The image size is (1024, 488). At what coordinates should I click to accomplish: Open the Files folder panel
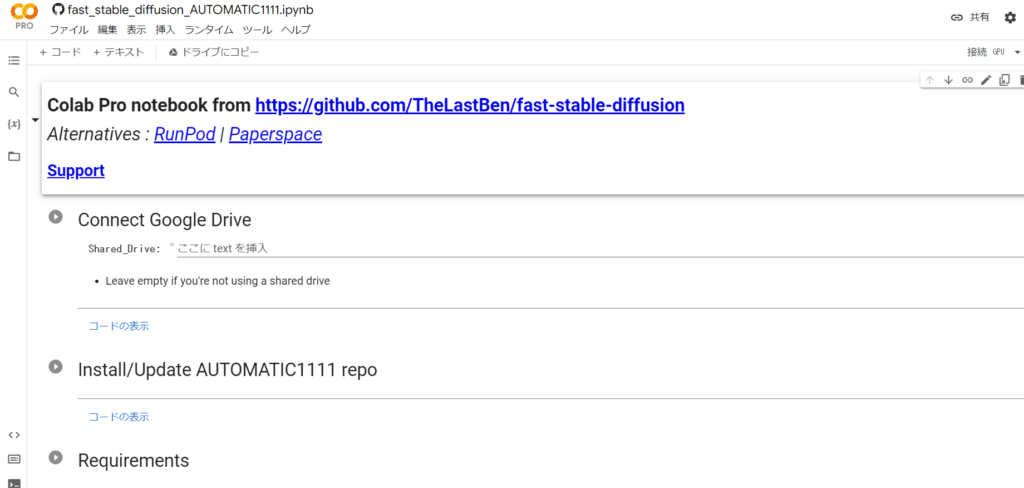14,156
